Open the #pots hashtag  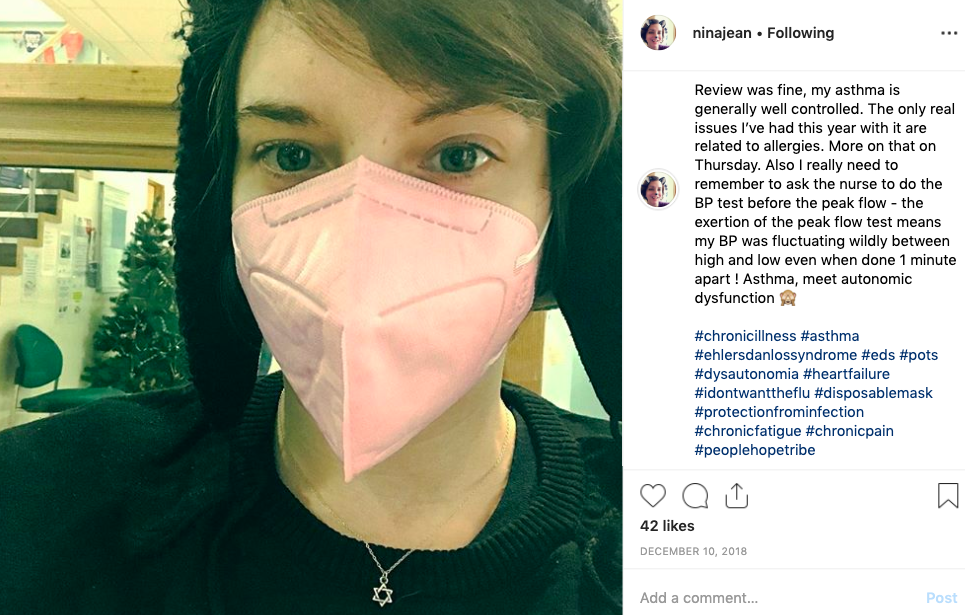coord(918,355)
